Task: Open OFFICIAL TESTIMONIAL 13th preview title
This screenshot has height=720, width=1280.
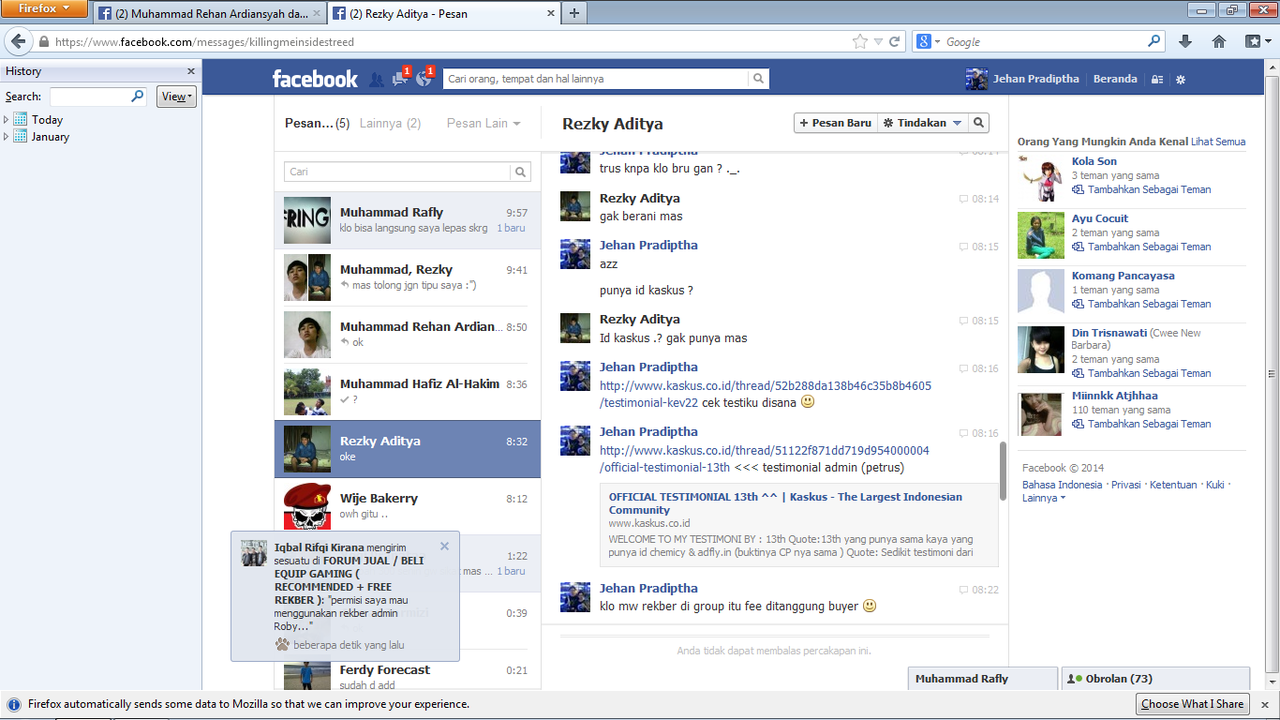Action: [x=785, y=503]
